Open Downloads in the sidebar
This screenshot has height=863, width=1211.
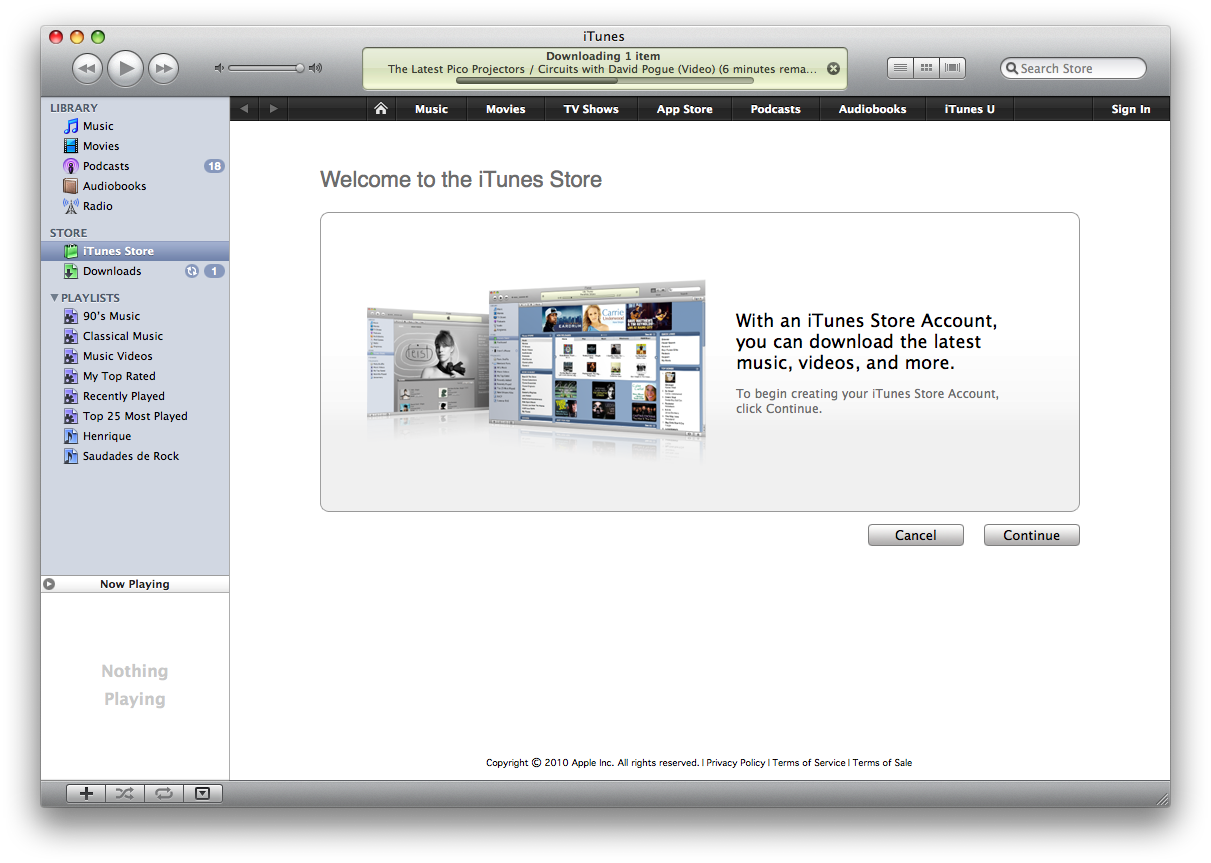135,271
